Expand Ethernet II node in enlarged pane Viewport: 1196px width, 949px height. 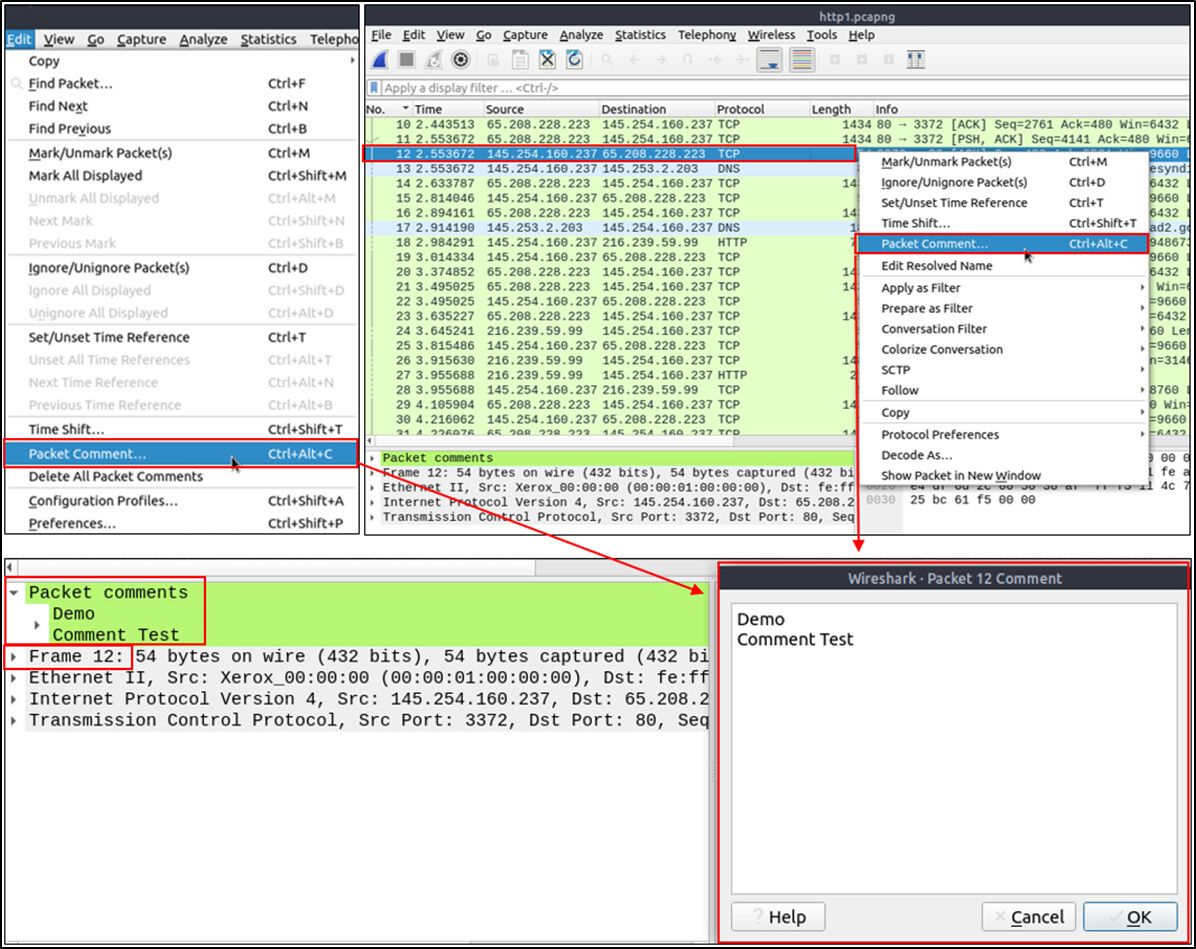coord(14,678)
